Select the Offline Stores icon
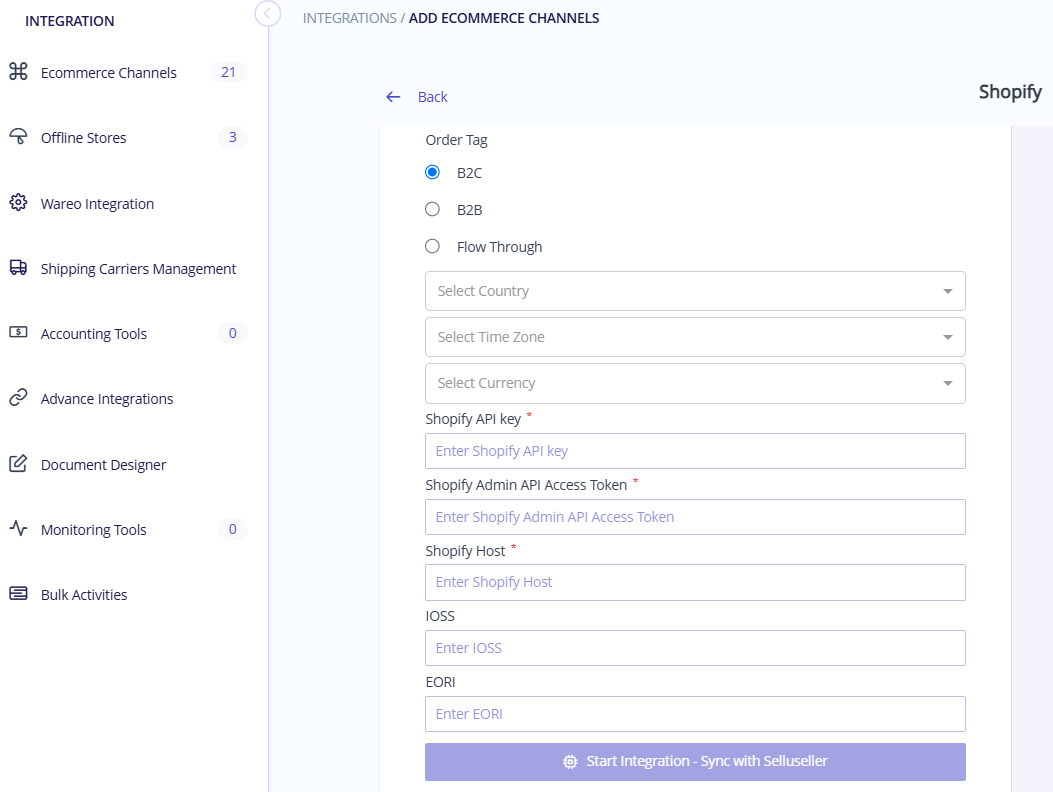 [17, 137]
